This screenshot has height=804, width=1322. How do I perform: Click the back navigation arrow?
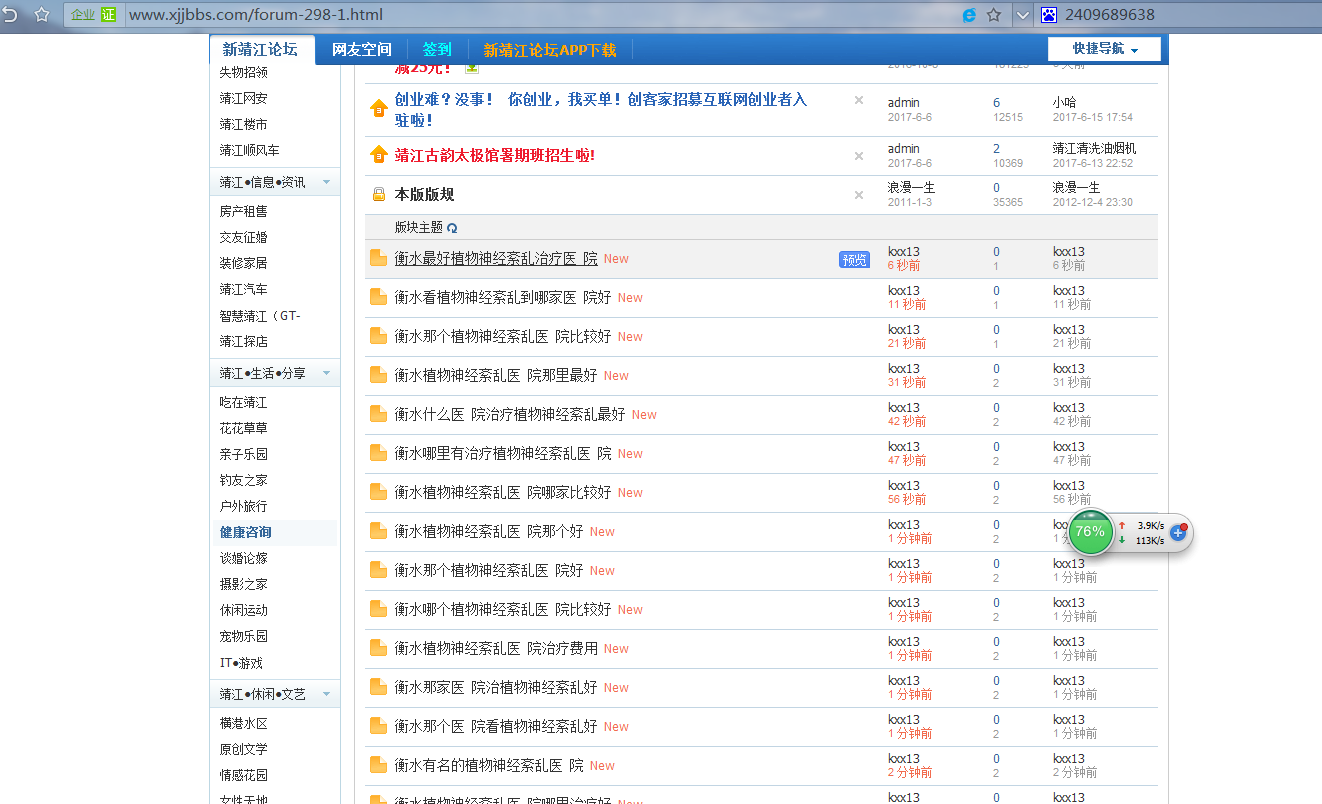point(10,15)
